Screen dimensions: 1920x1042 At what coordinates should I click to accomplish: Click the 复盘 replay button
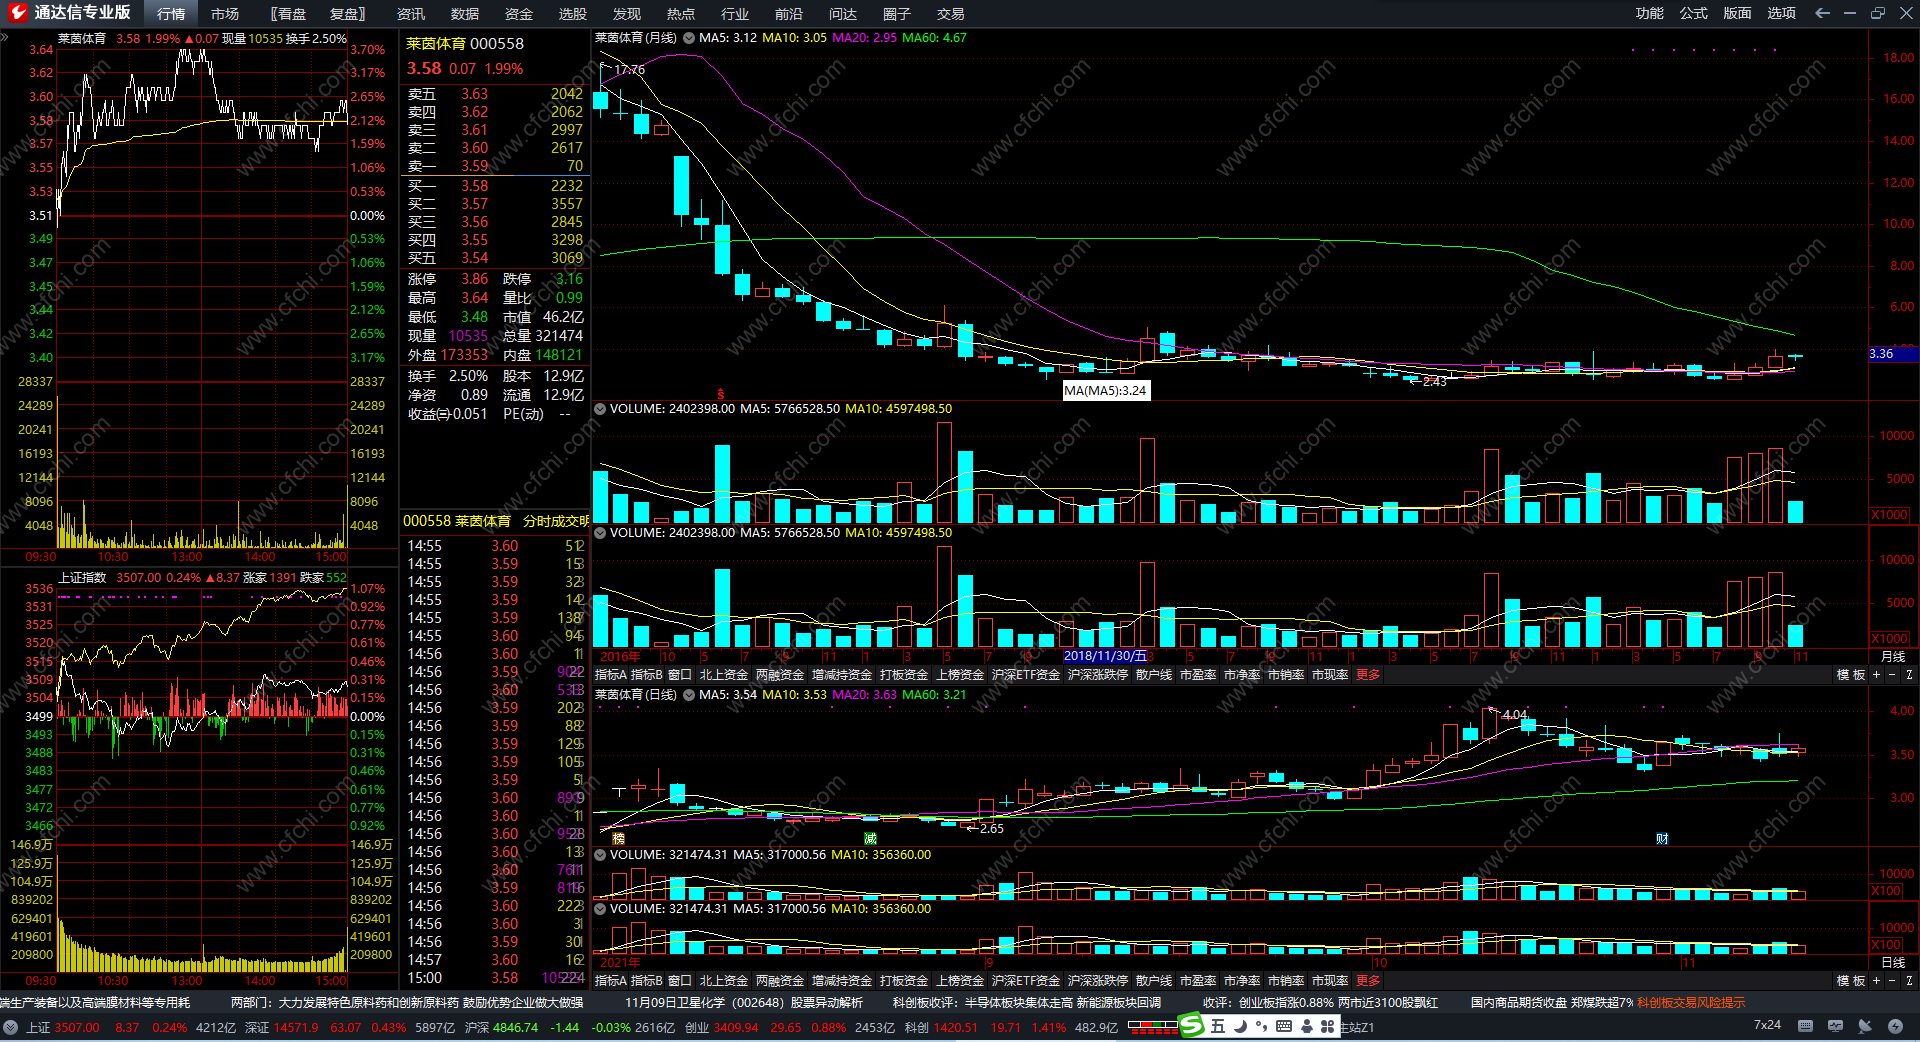pos(348,14)
